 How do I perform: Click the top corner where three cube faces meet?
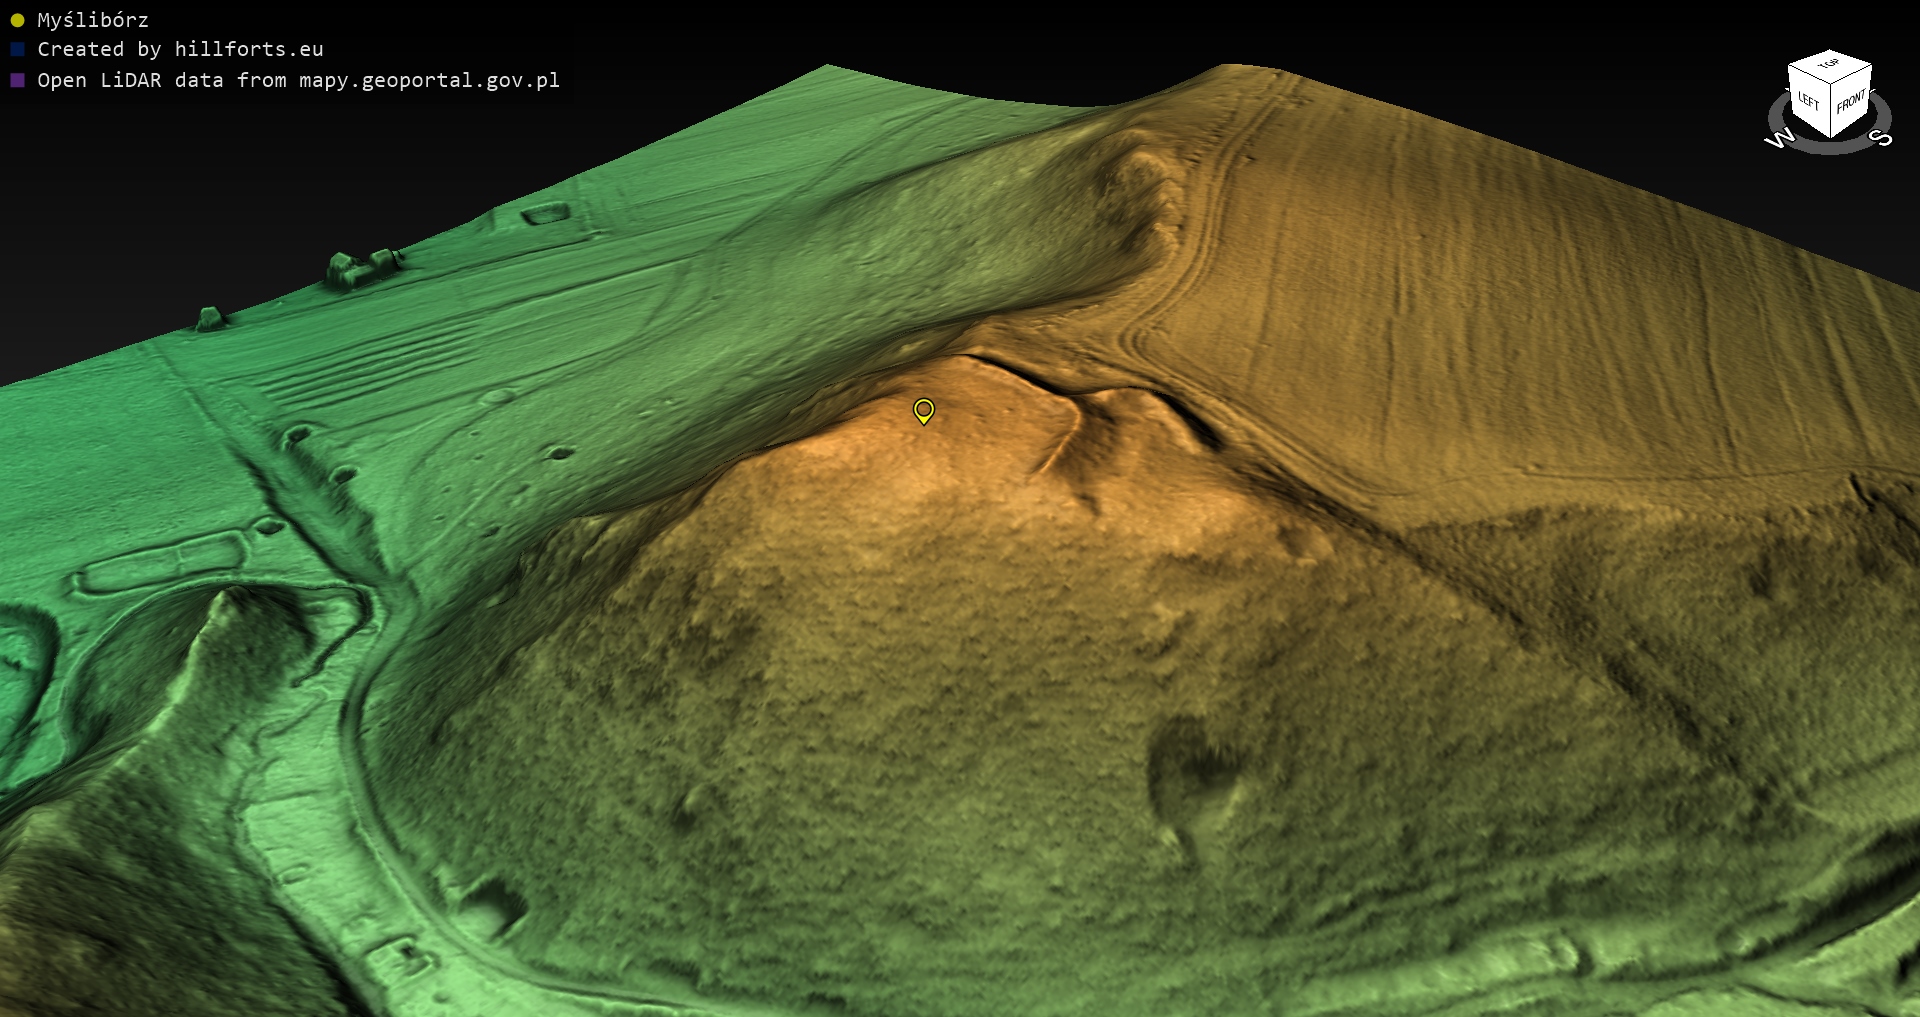coord(1831,84)
